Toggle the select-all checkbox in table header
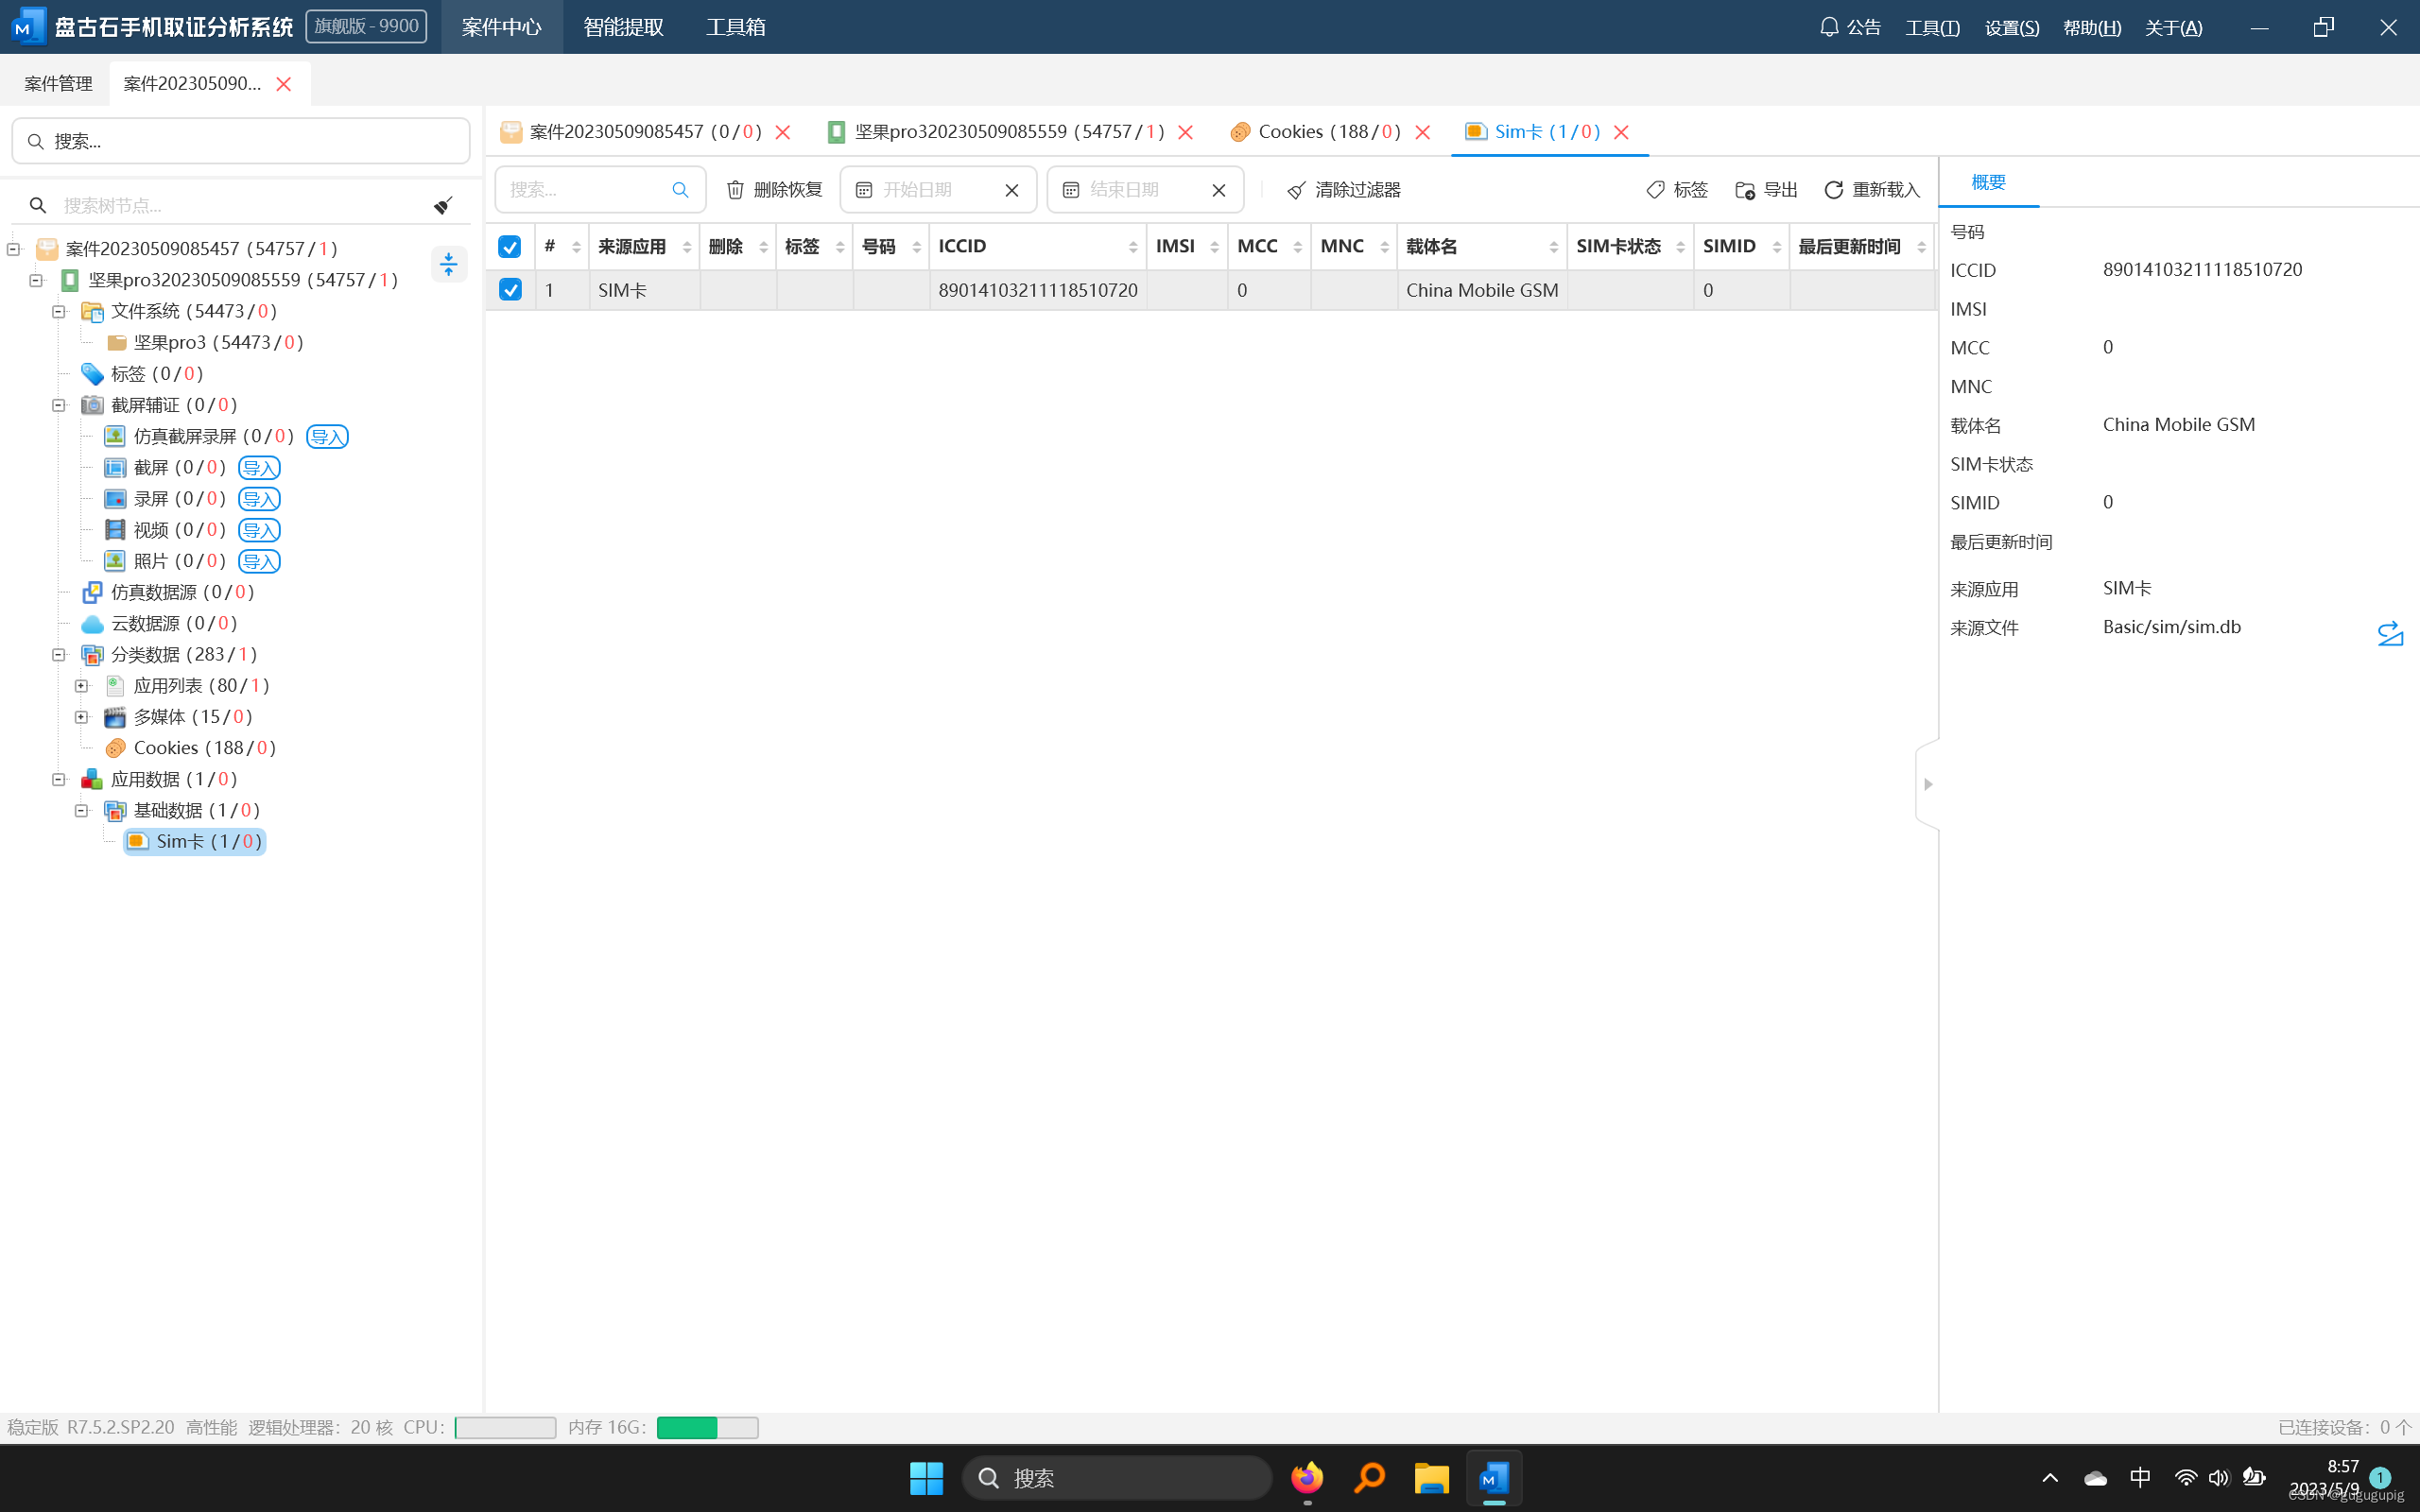The width and height of the screenshot is (2420, 1512). click(x=510, y=246)
